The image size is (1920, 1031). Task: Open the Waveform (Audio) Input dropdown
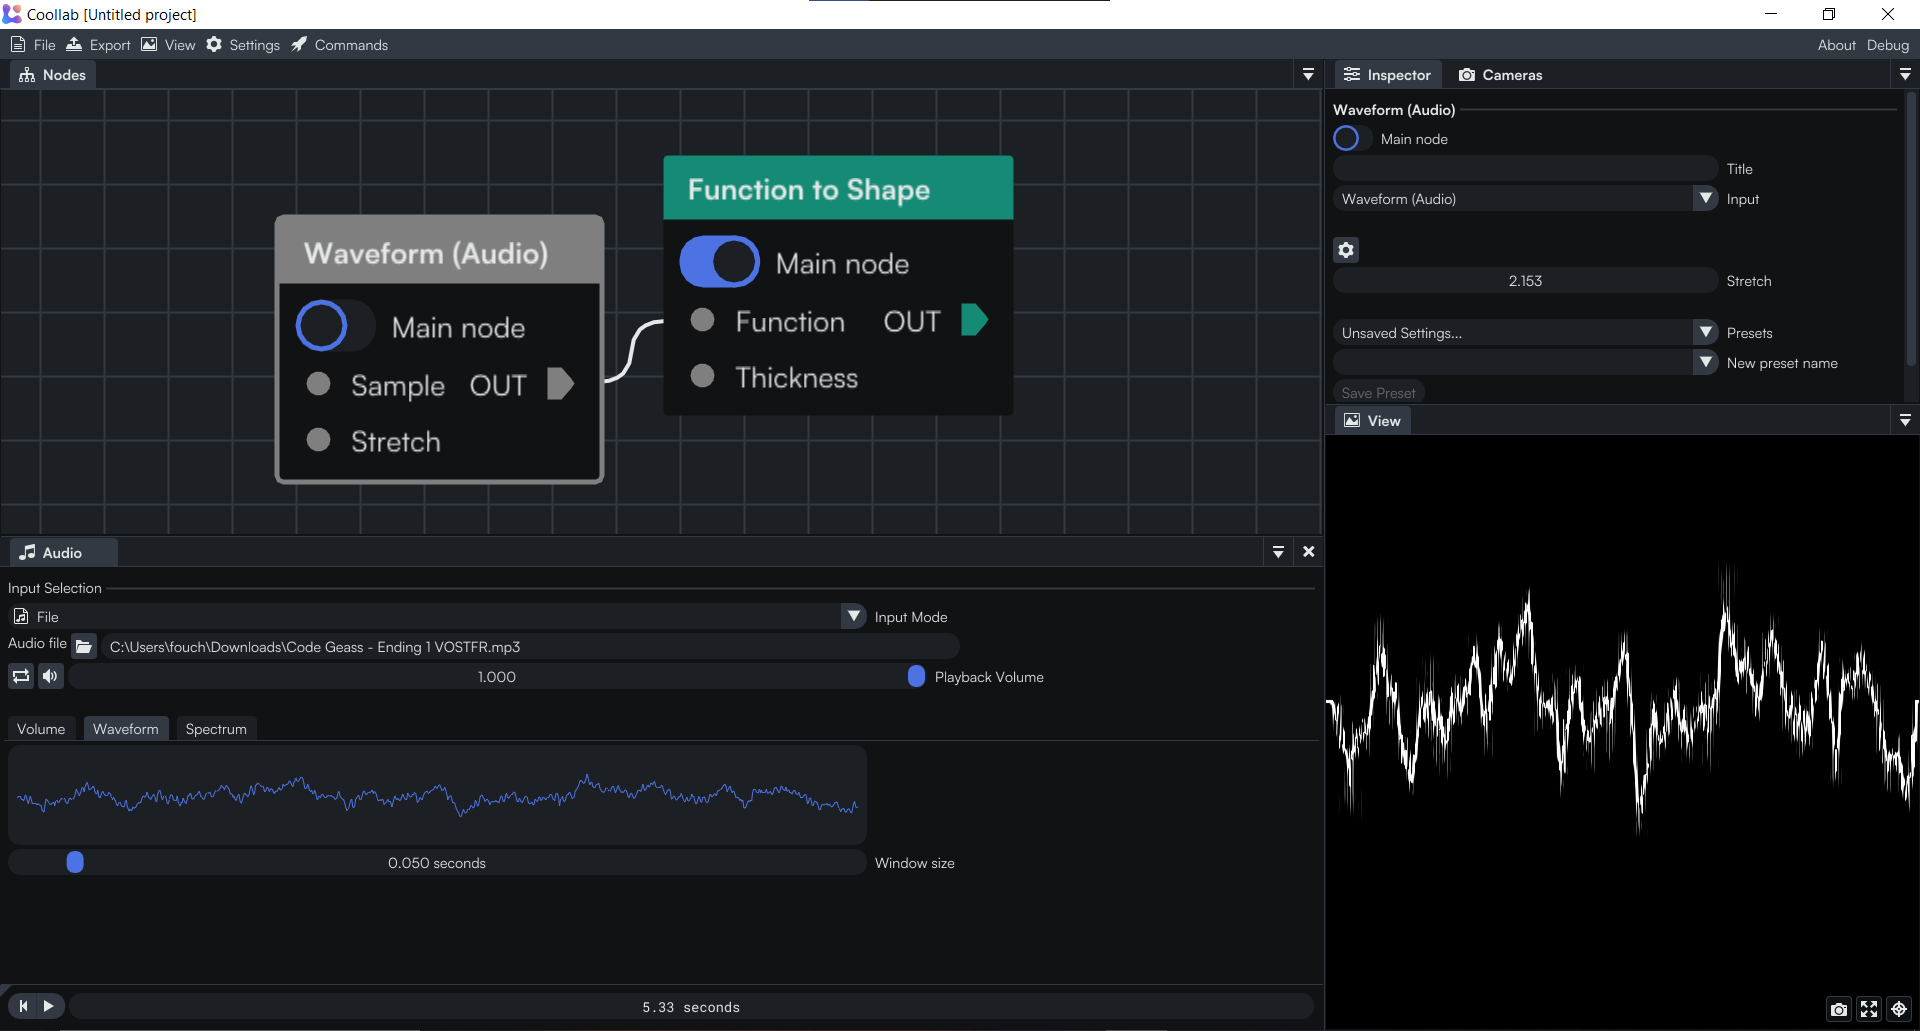[x=1526, y=199]
